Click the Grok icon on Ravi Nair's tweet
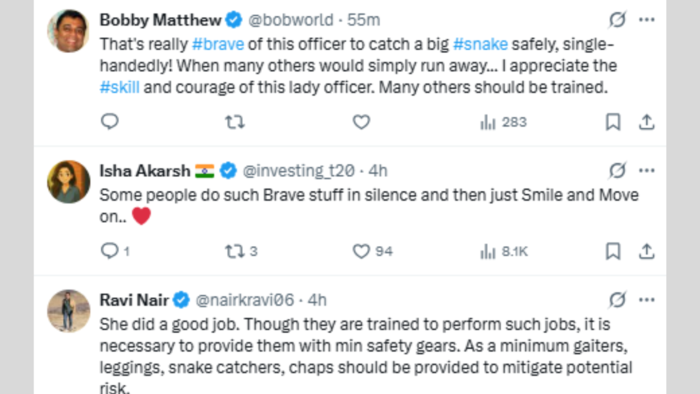 click(617, 300)
